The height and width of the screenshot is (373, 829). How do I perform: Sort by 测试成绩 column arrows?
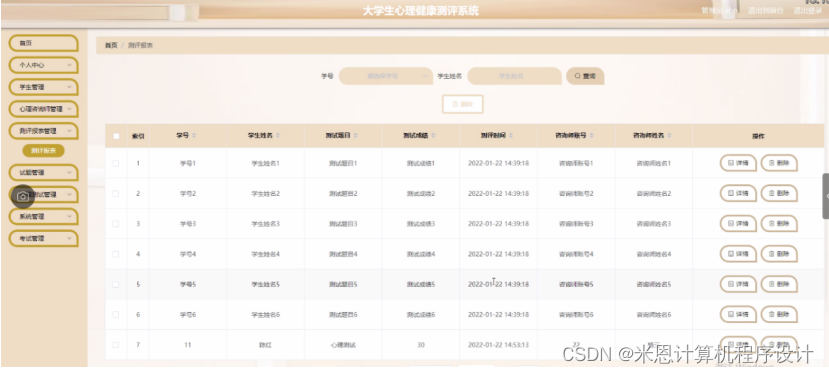tap(434, 136)
